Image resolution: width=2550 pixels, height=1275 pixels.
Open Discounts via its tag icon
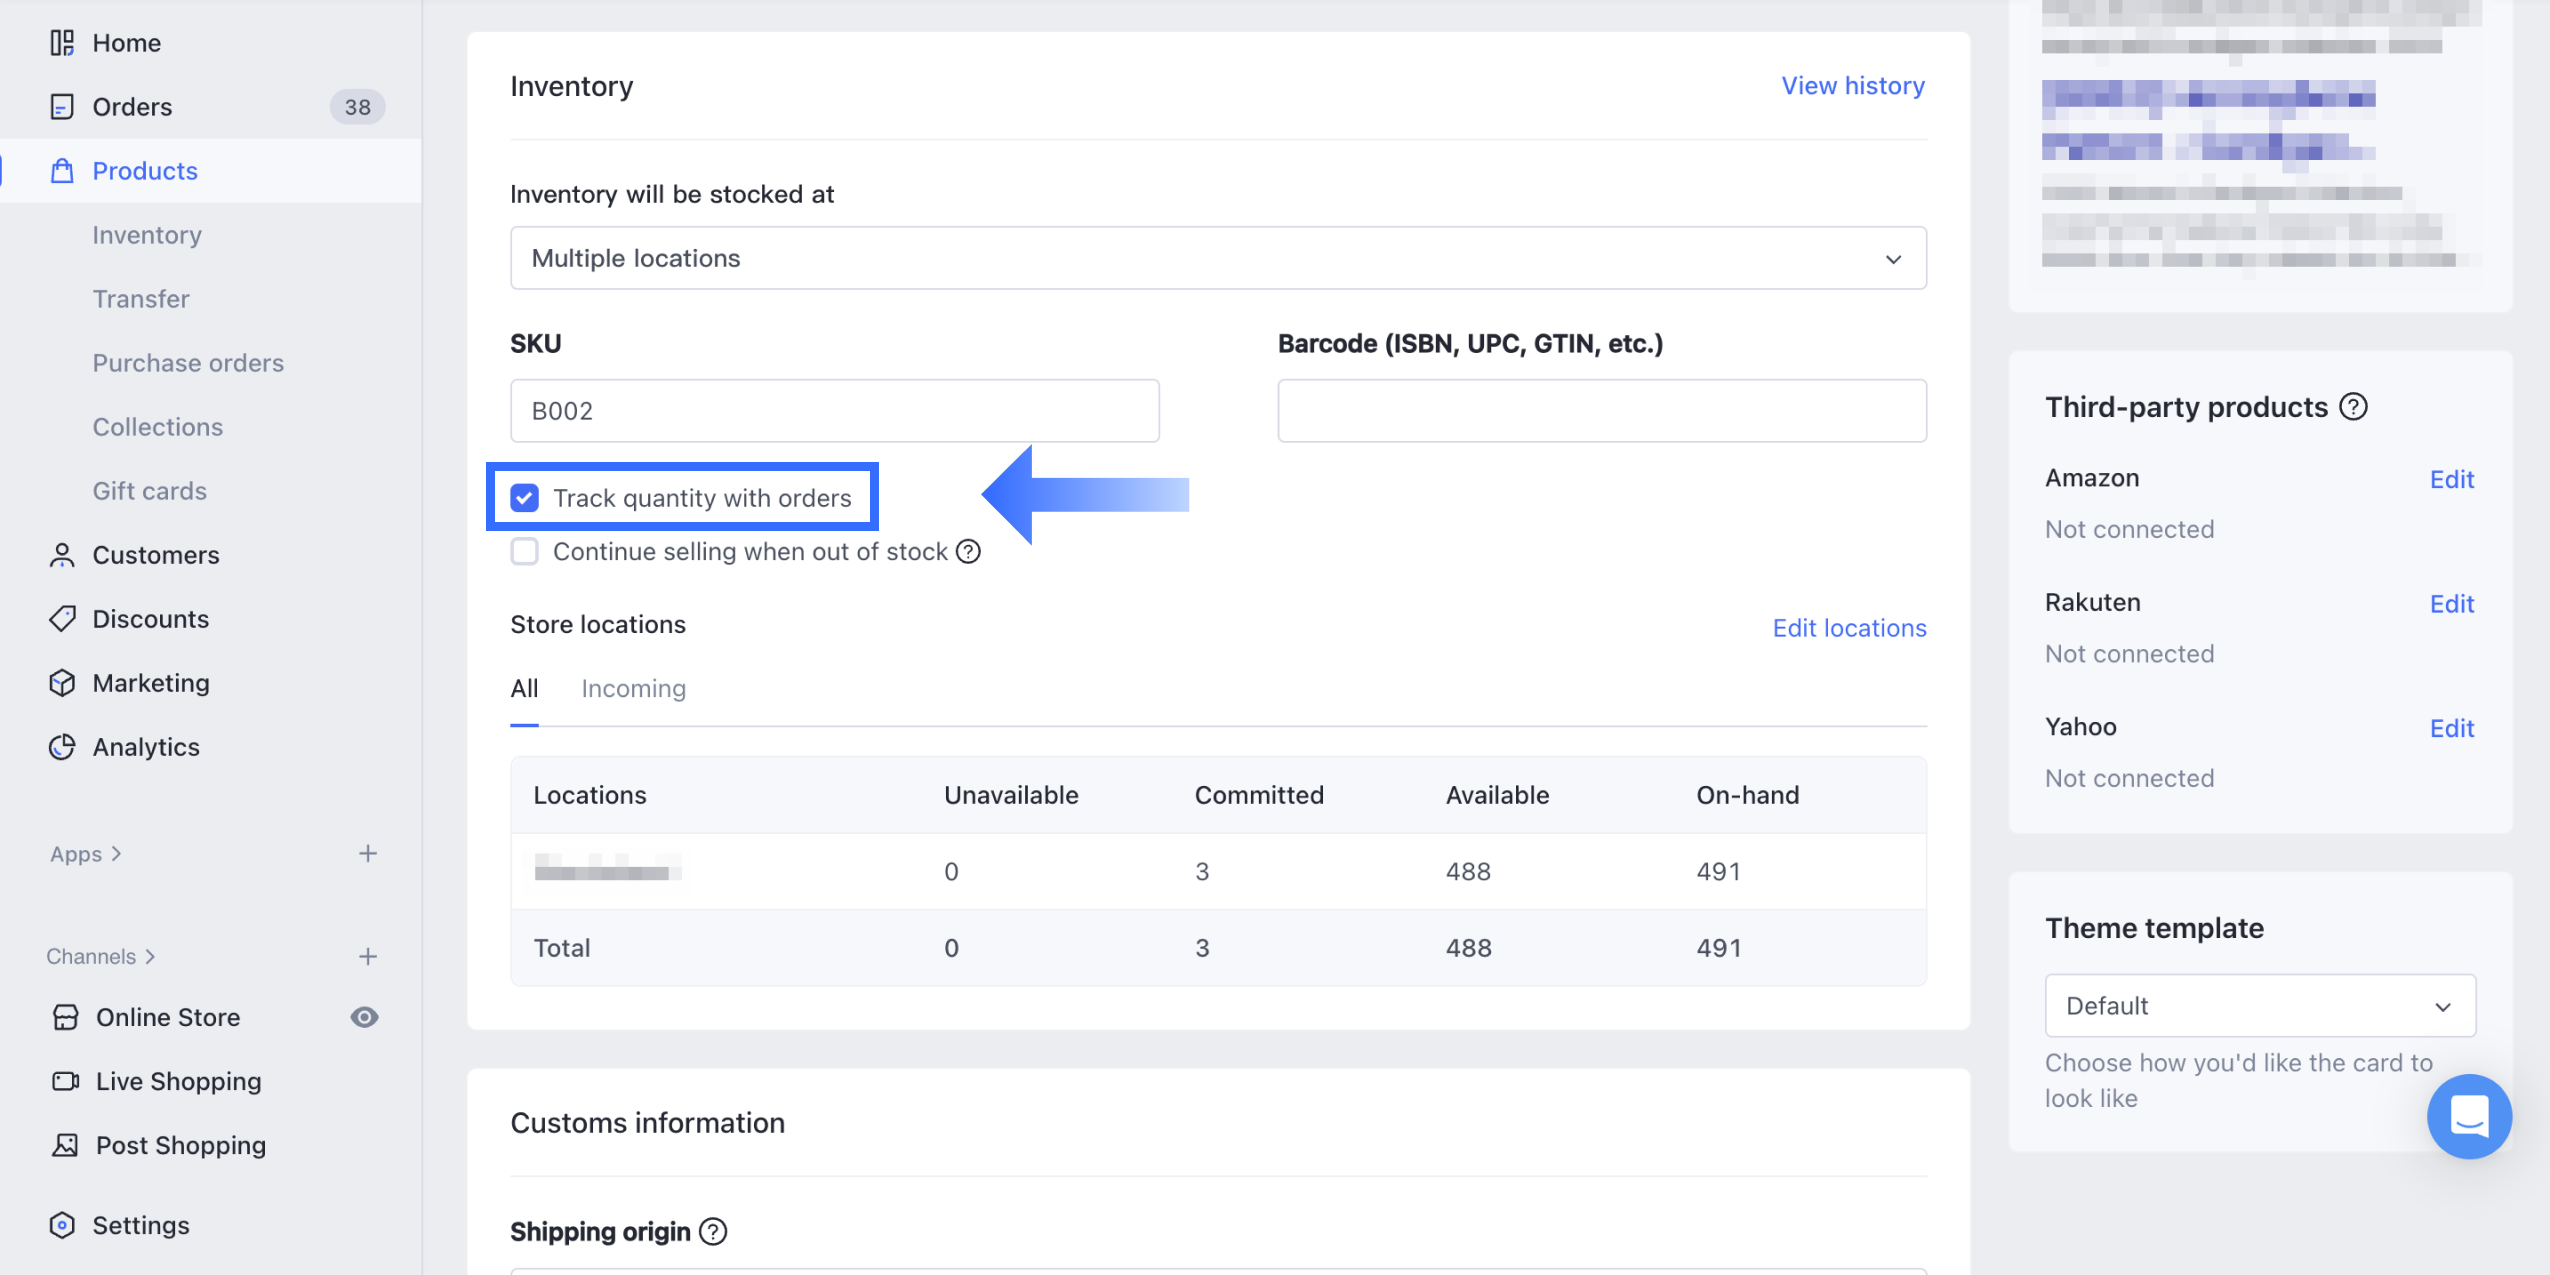coord(62,619)
